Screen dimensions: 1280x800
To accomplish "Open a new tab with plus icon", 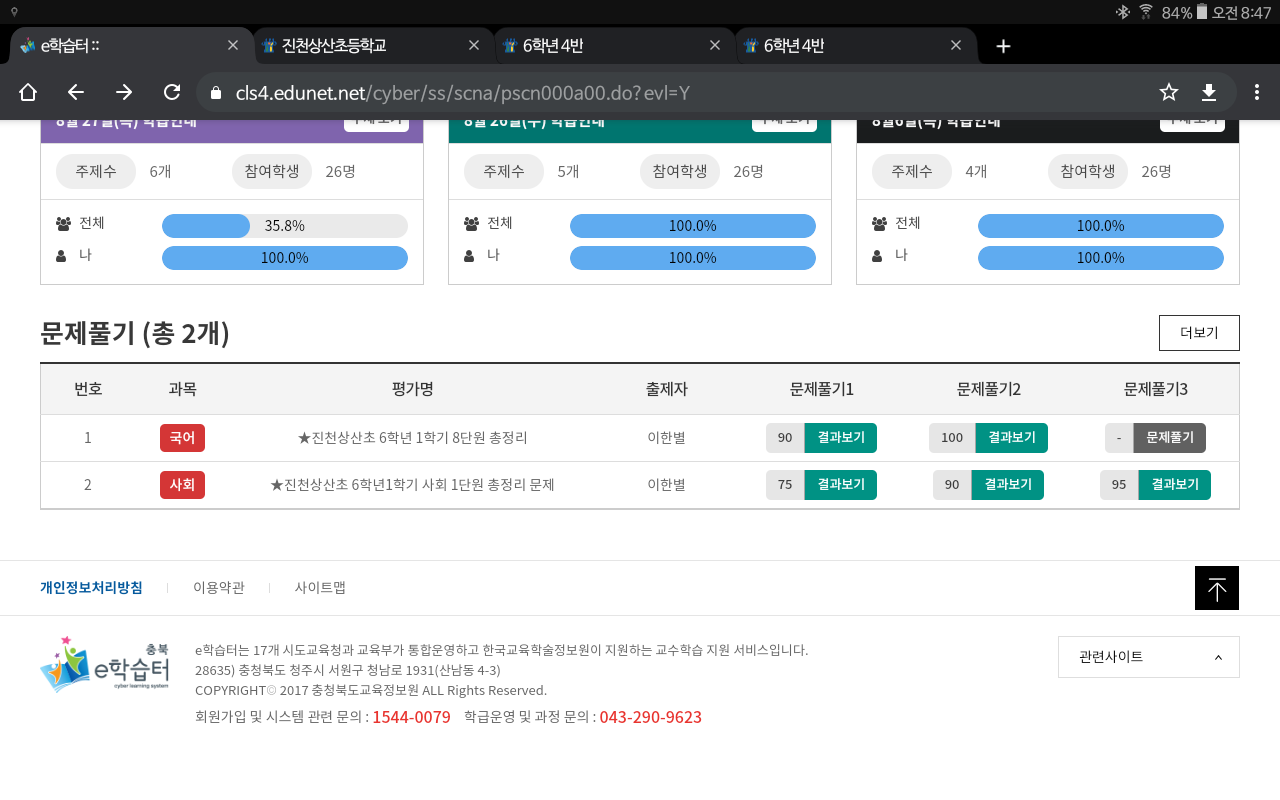I will 1003,46.
